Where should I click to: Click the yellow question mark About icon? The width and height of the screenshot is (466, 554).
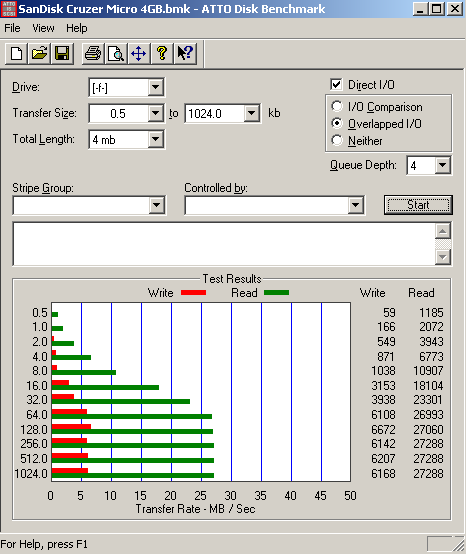click(x=162, y=54)
